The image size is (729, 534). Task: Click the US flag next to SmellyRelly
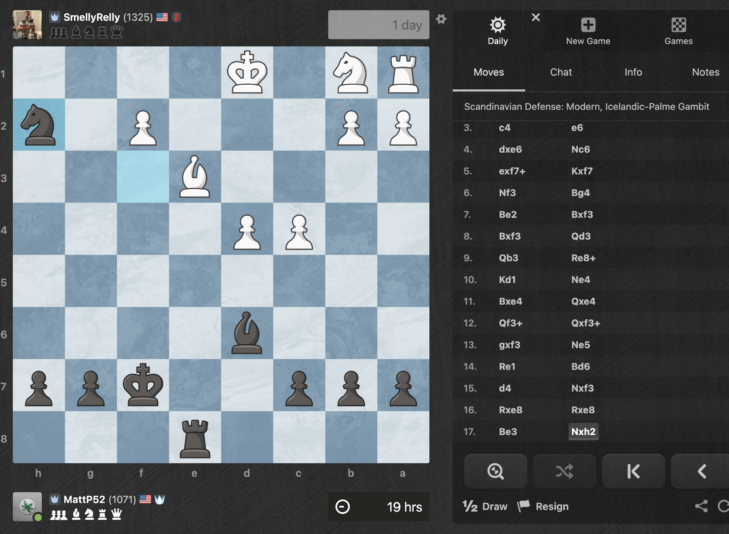pos(162,17)
